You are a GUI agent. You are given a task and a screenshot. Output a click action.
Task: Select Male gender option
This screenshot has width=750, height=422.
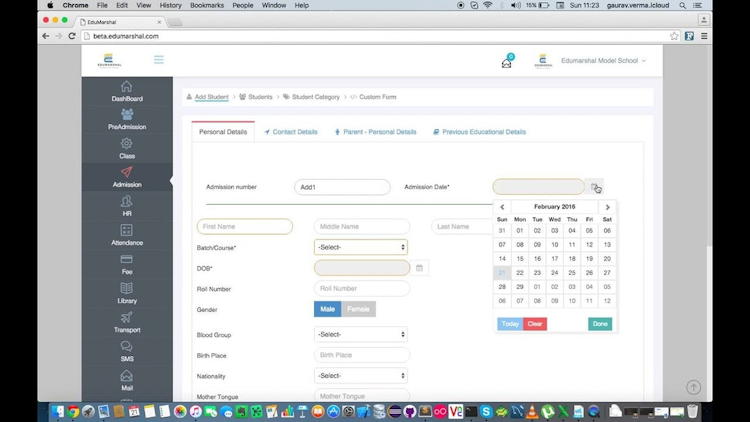click(328, 309)
